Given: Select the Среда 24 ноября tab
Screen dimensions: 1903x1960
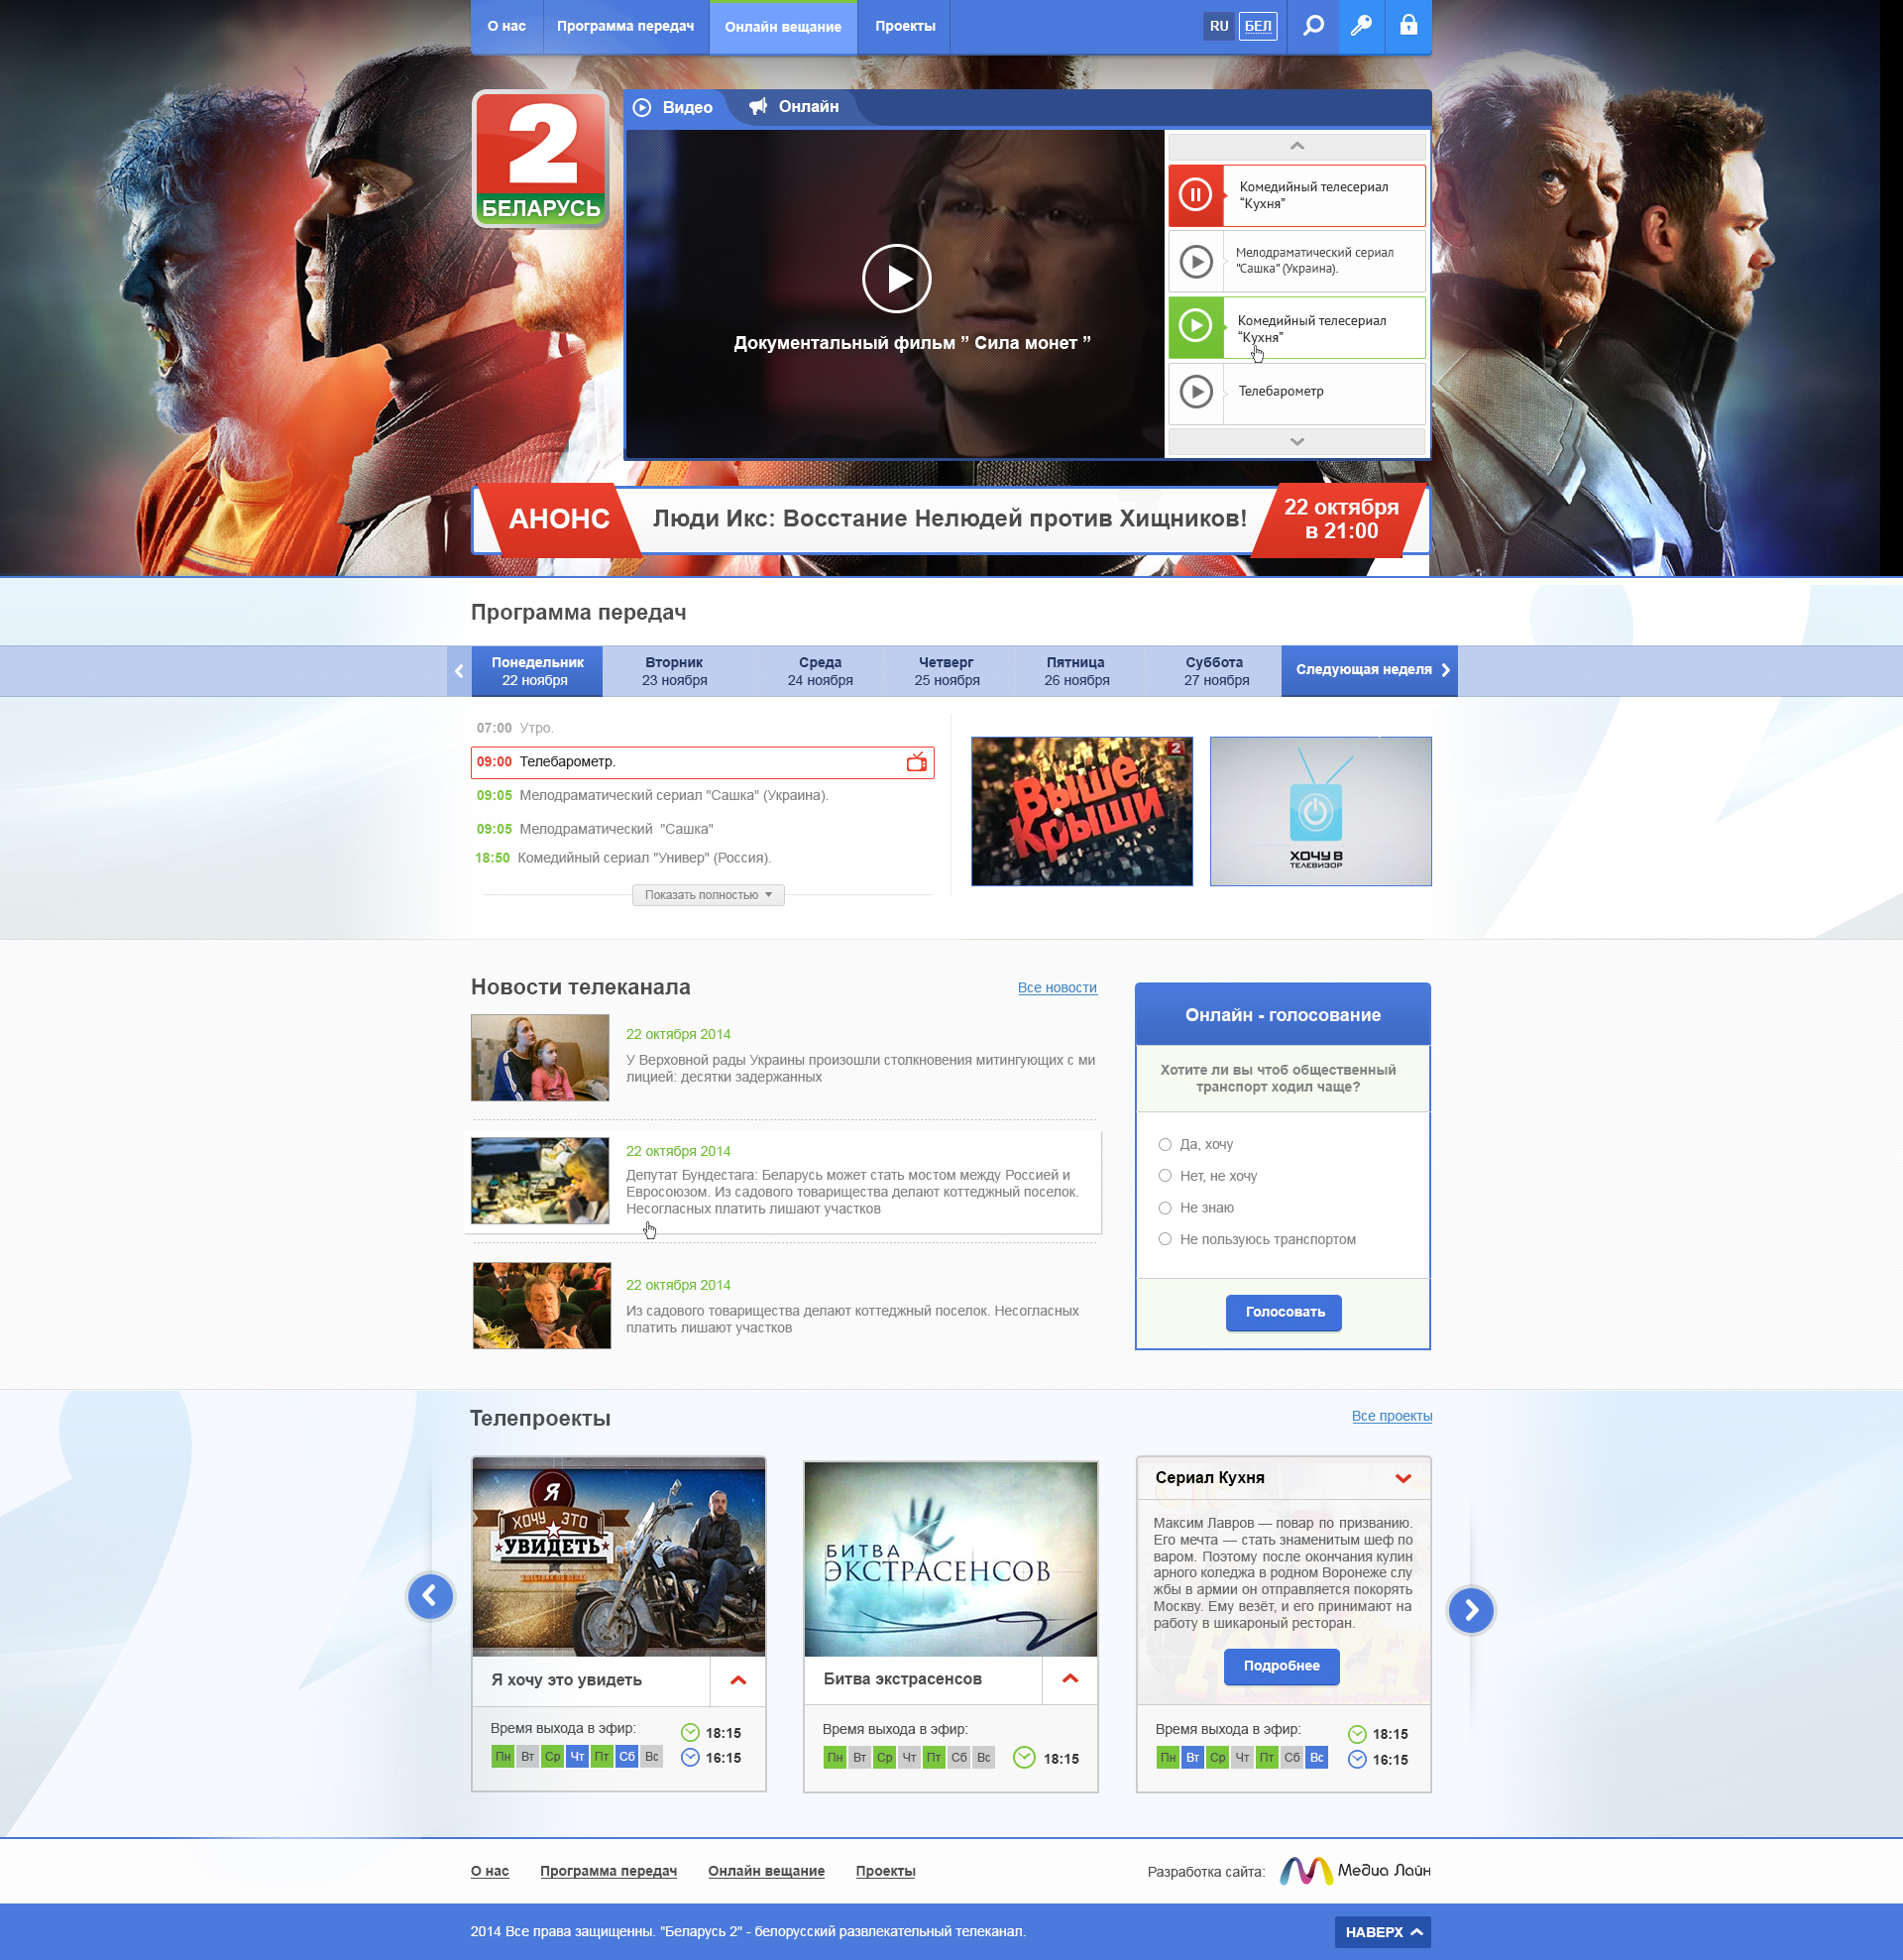Looking at the screenshot, I should (x=820, y=671).
